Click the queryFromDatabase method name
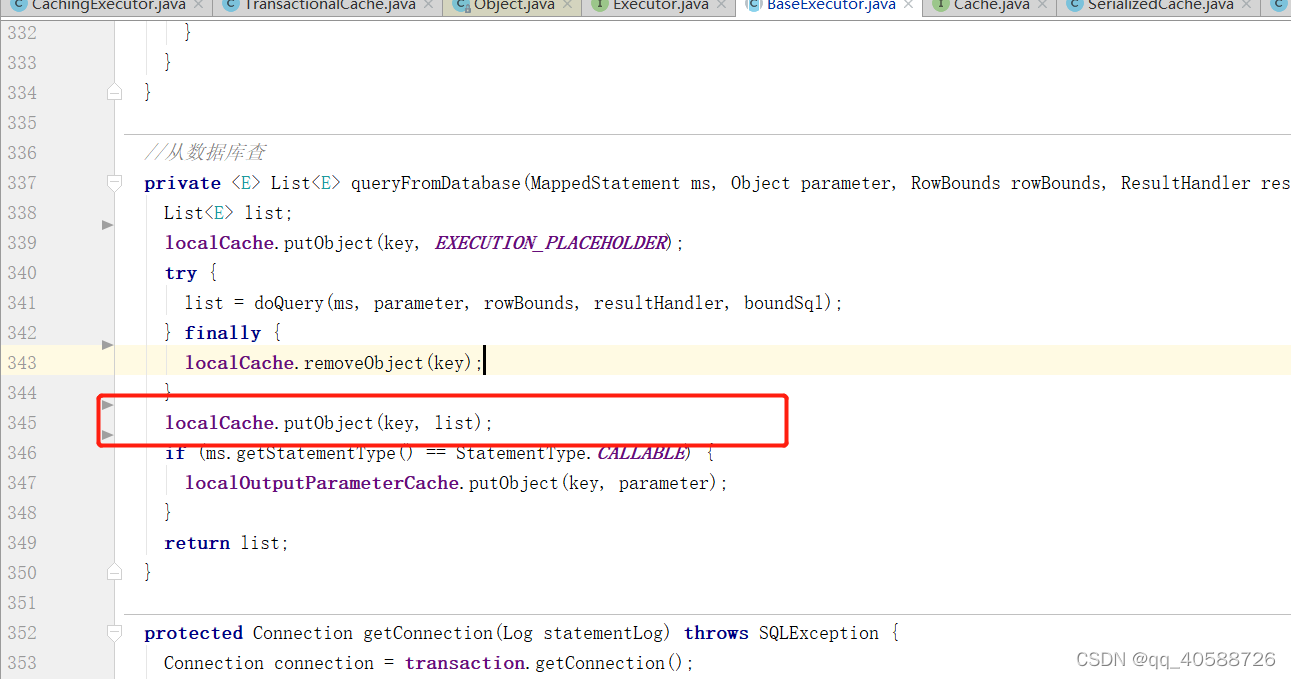This screenshot has height=679, width=1291. click(436, 183)
